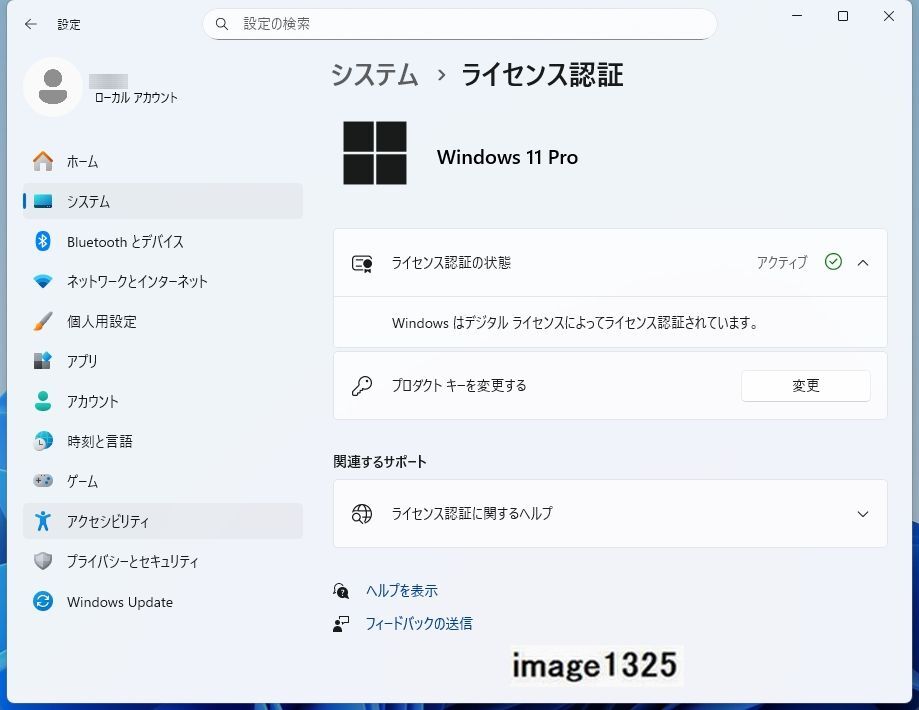The height and width of the screenshot is (710, 919).
Task: Click the globe help icon
Action: tap(362, 514)
